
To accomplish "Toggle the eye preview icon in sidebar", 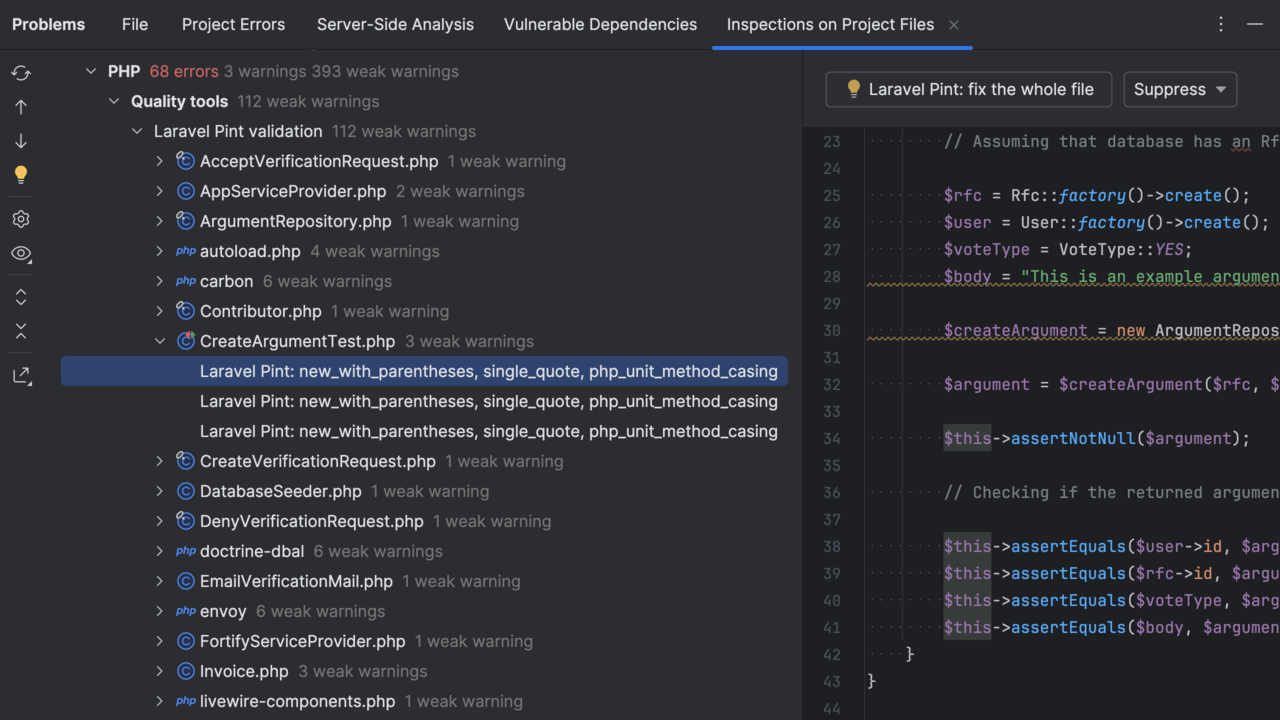I will (21, 253).
